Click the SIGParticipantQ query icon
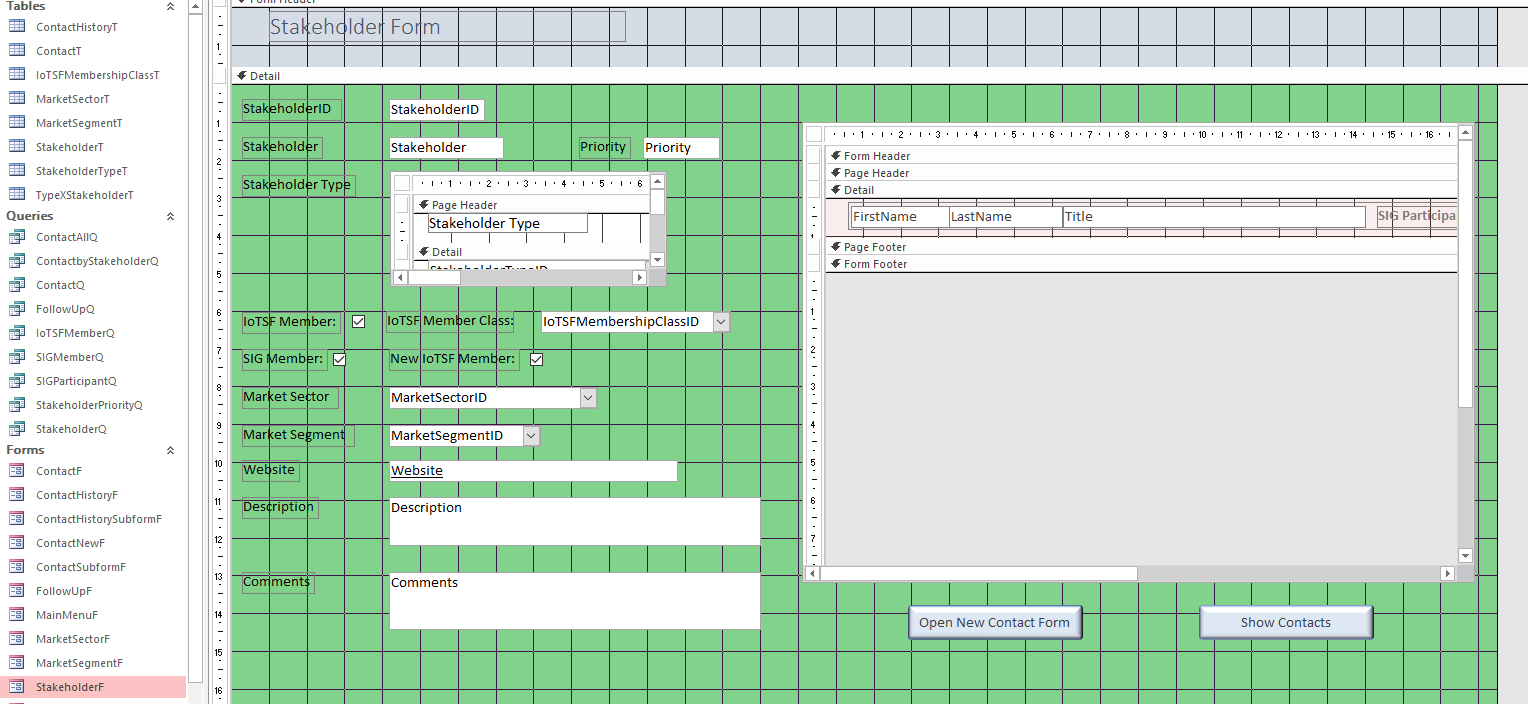The height and width of the screenshot is (704, 1528). (x=17, y=380)
